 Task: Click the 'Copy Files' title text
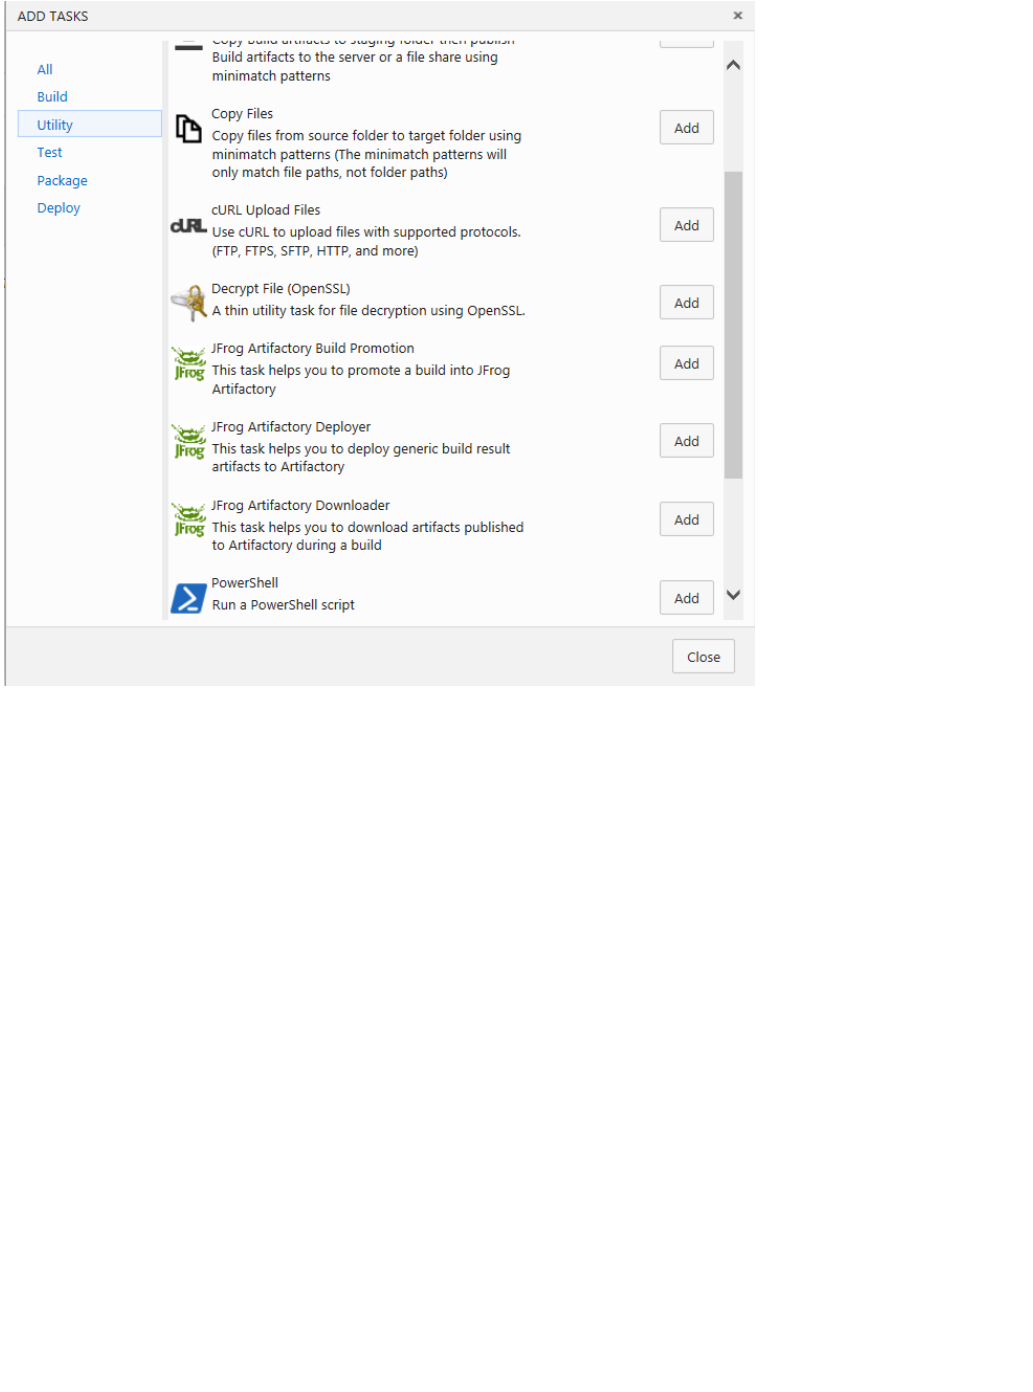242,114
